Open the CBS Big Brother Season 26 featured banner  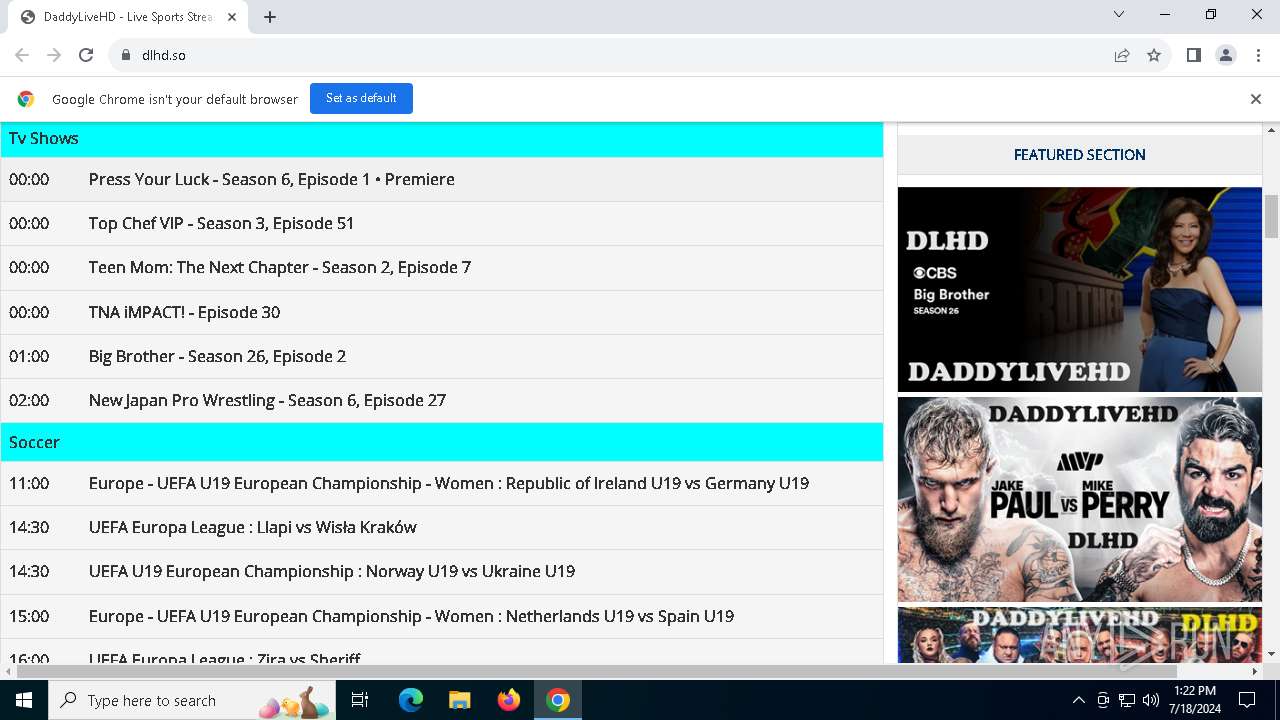point(1079,289)
